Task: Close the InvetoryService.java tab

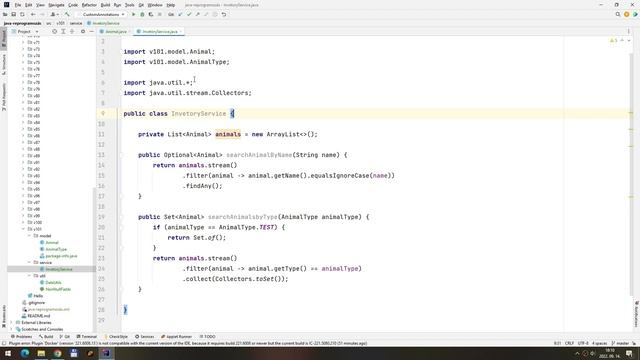Action: pyautogui.click(x=181, y=31)
